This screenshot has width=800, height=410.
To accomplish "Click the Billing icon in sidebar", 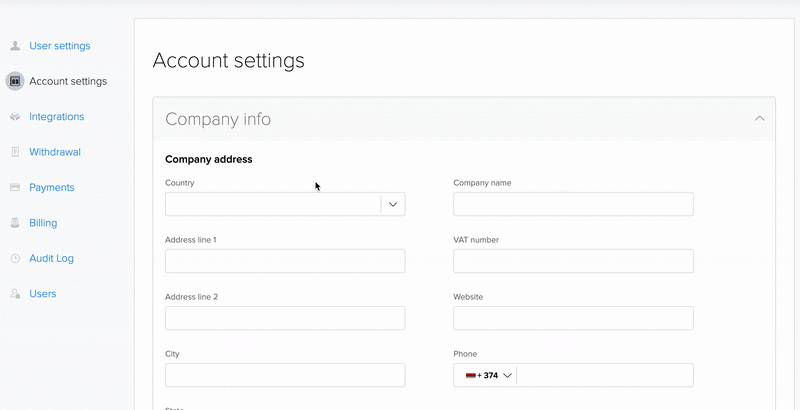I will click(x=15, y=223).
